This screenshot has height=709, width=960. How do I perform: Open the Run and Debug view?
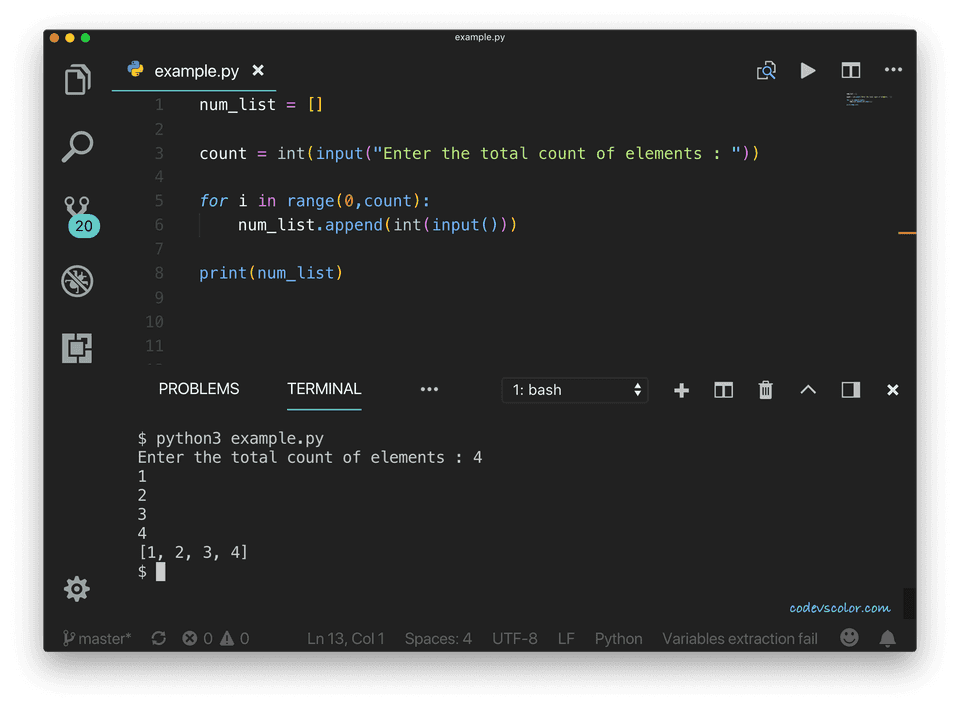(x=77, y=281)
